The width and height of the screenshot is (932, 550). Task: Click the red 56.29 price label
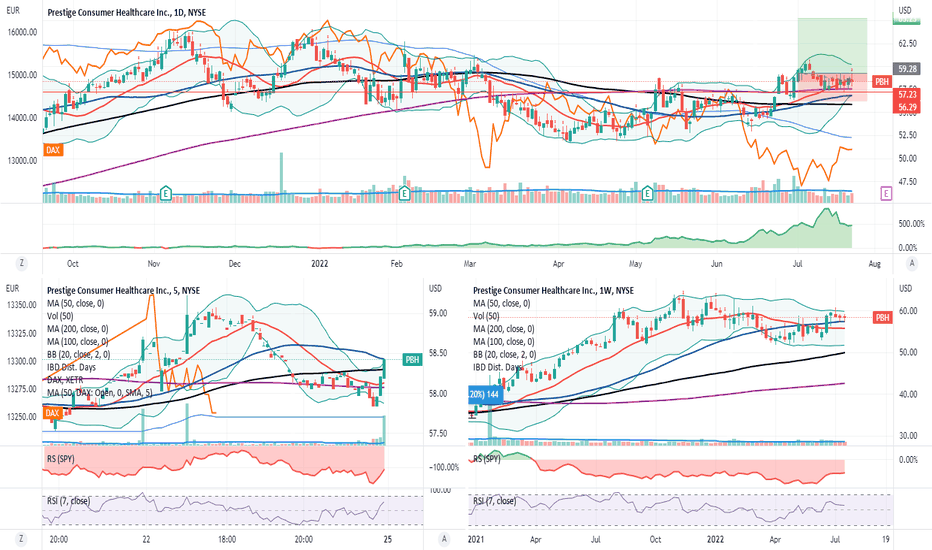(x=907, y=107)
